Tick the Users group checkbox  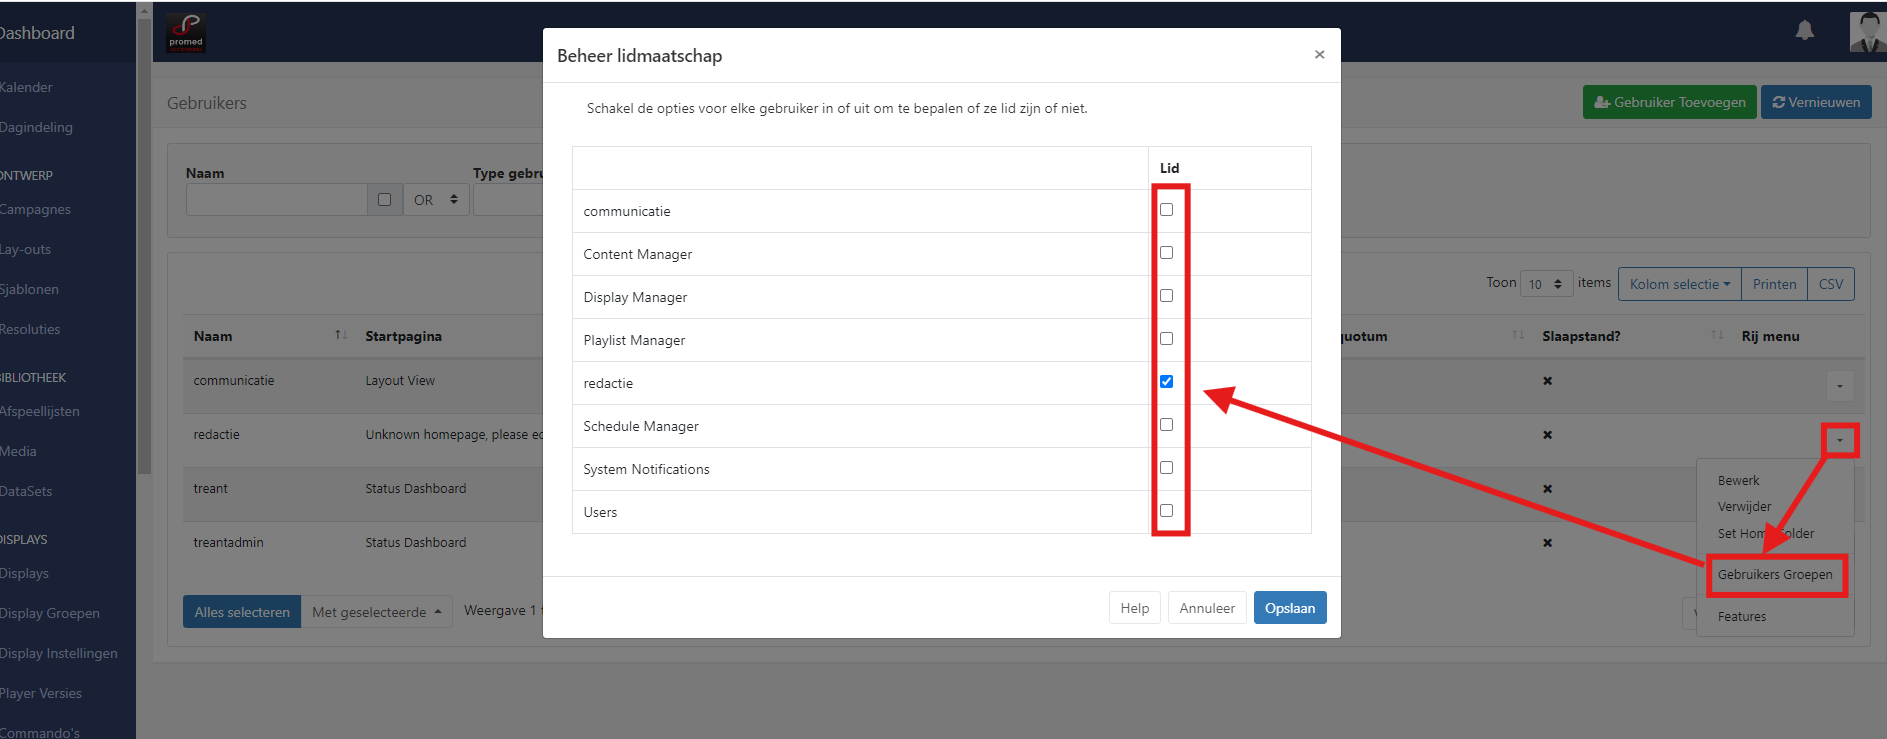coord(1166,511)
